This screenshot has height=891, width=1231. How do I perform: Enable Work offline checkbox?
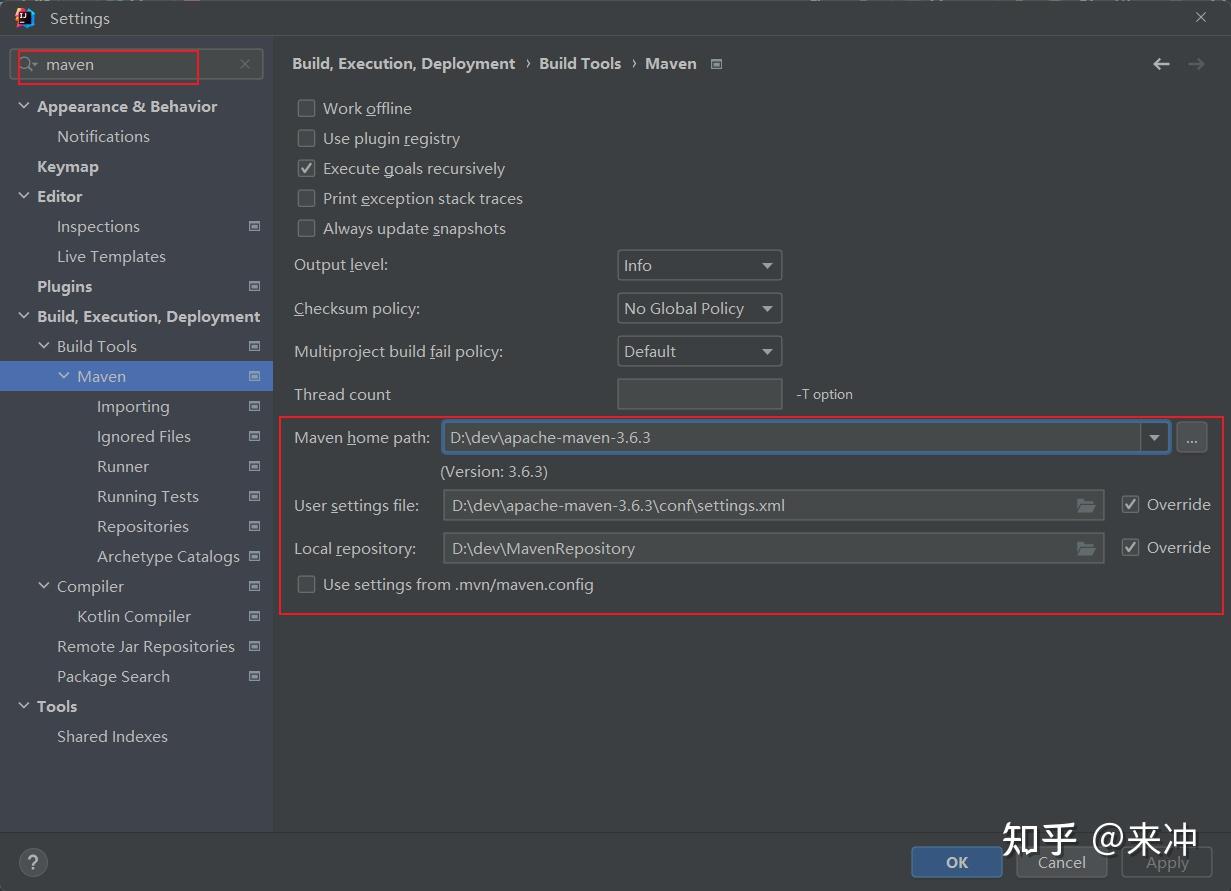click(307, 108)
